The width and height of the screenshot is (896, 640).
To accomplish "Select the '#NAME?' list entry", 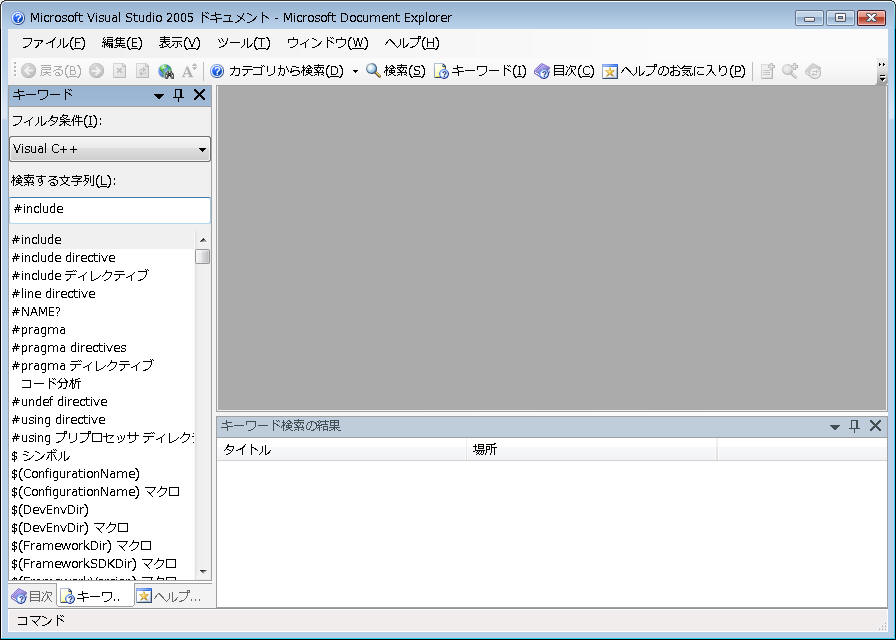I will click(103, 311).
